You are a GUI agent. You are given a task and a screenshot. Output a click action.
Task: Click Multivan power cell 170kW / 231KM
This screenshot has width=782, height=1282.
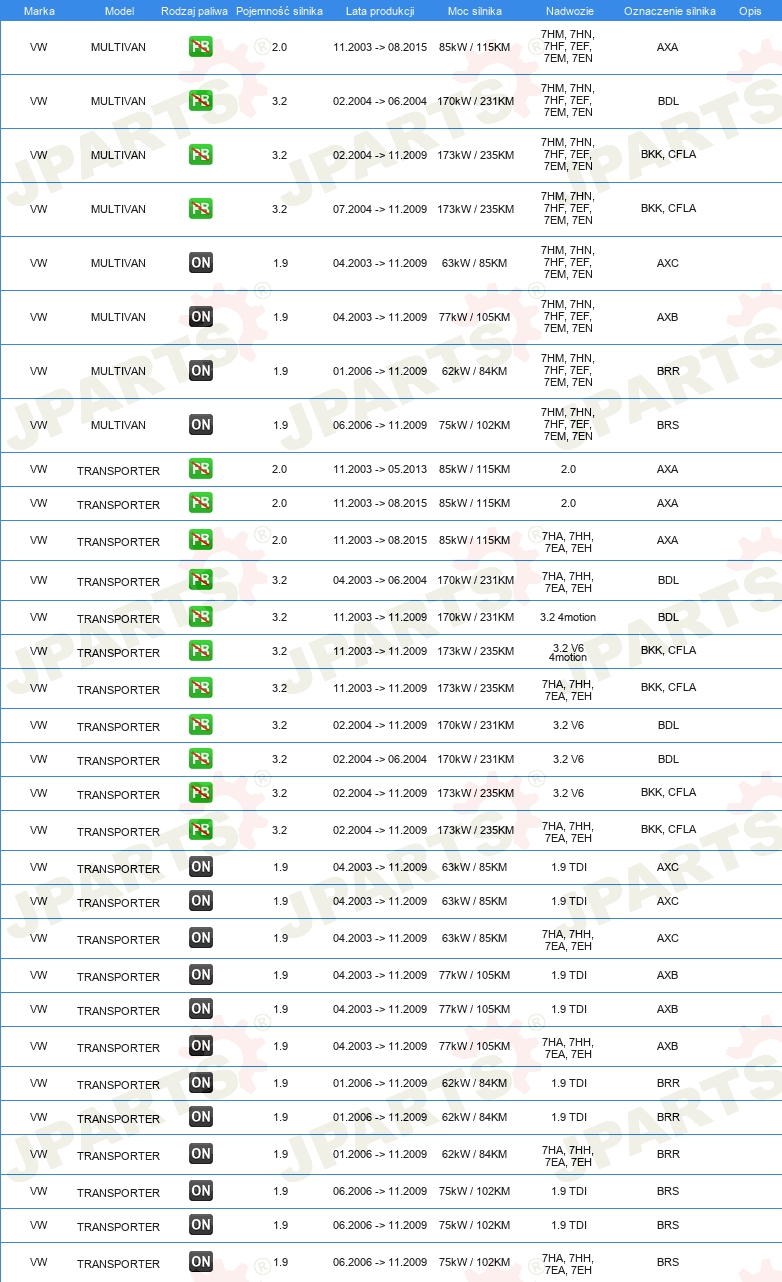[x=475, y=101]
